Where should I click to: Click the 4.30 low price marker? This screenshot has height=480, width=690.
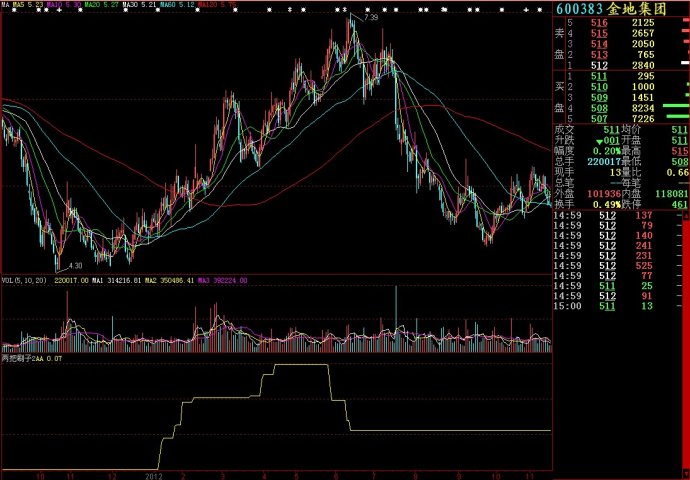pos(75,265)
